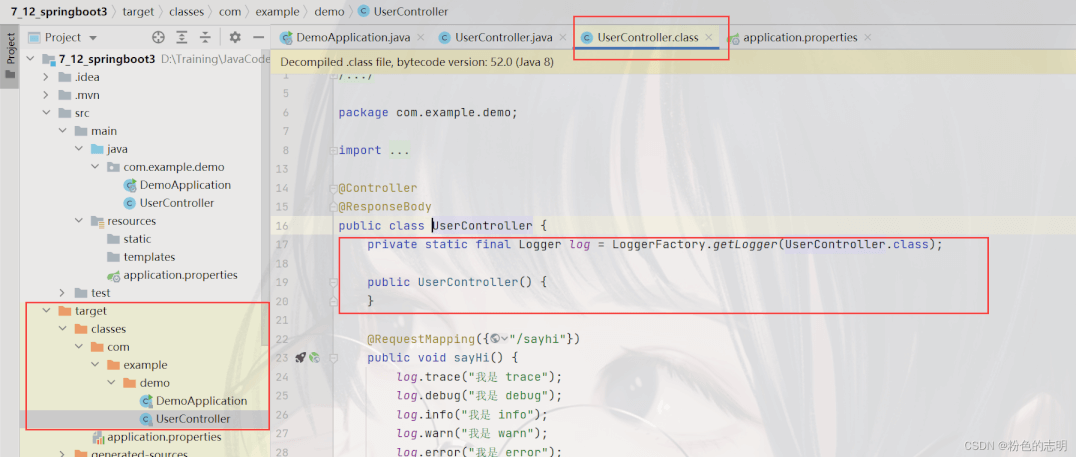Click the Collapse All icon in Project panel

click(x=207, y=37)
